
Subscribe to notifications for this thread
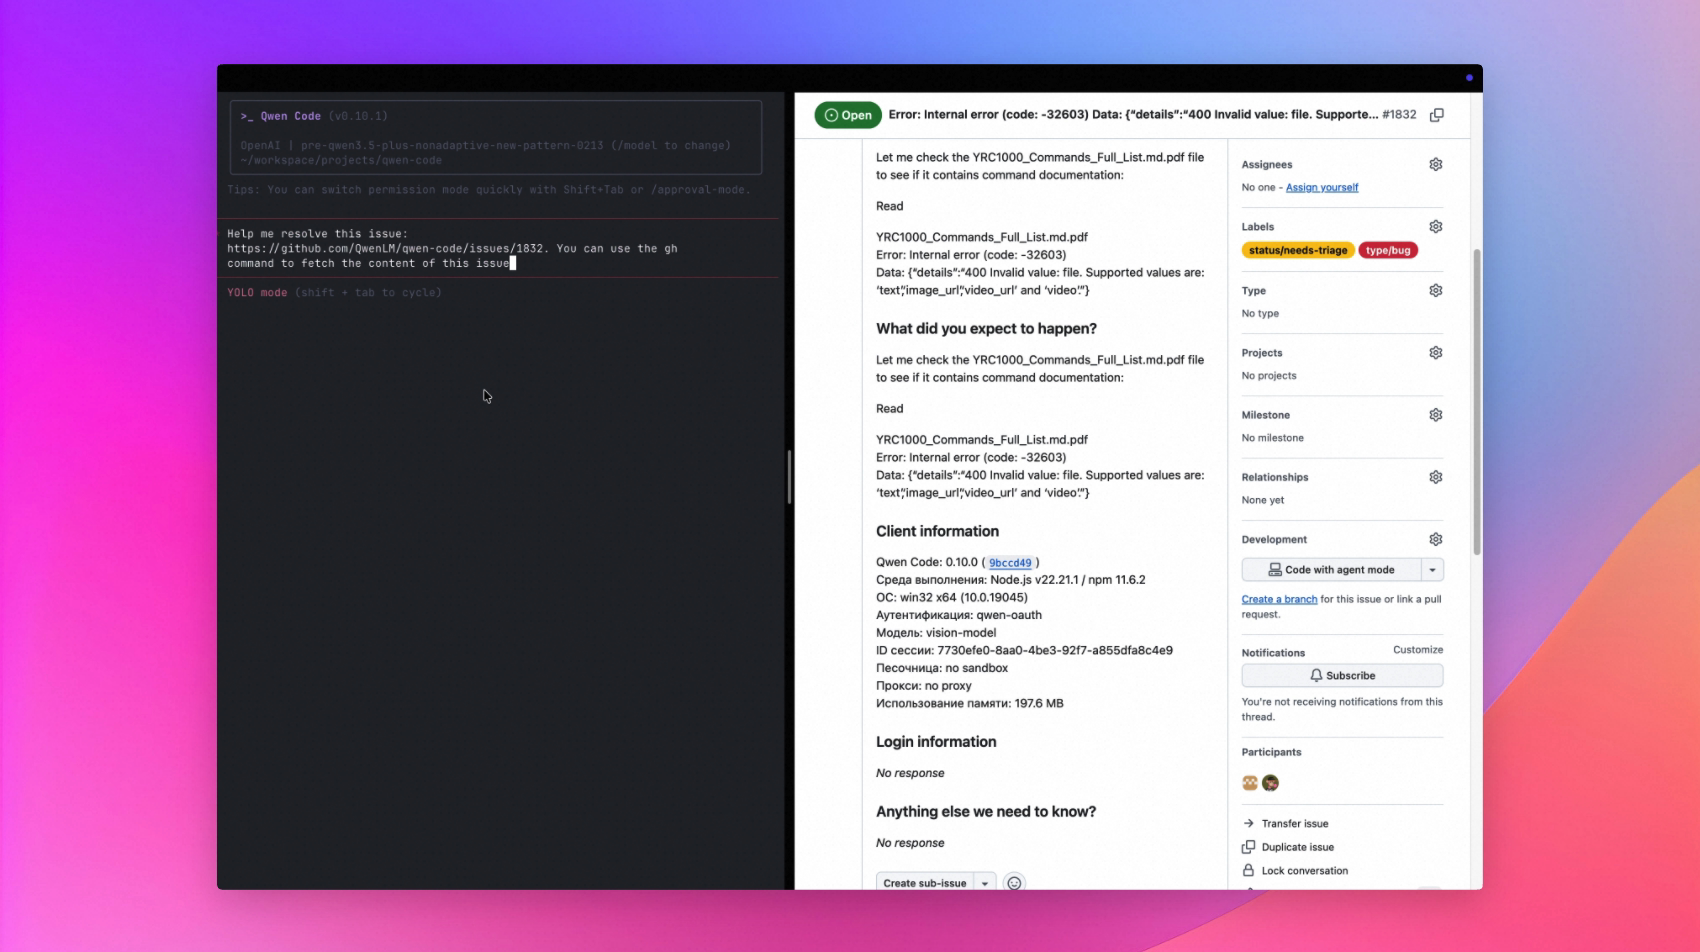tap(1342, 675)
